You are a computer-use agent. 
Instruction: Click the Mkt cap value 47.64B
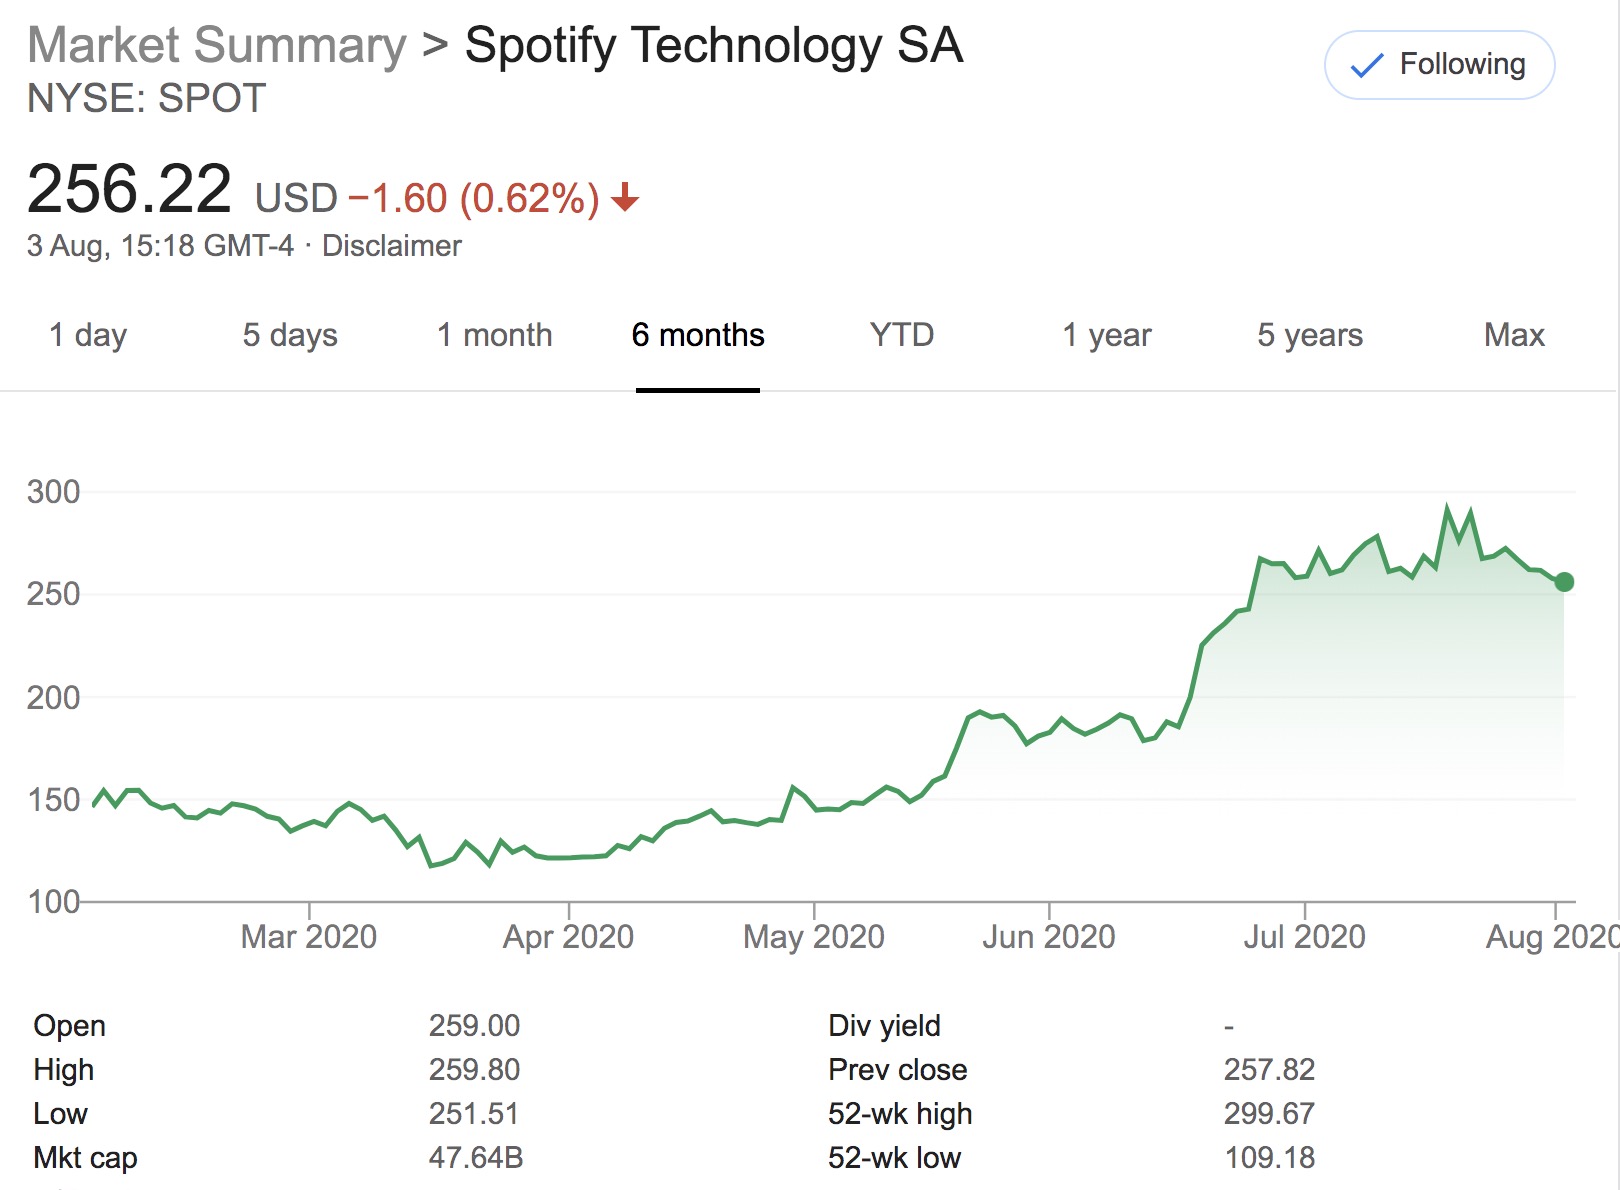[476, 1158]
